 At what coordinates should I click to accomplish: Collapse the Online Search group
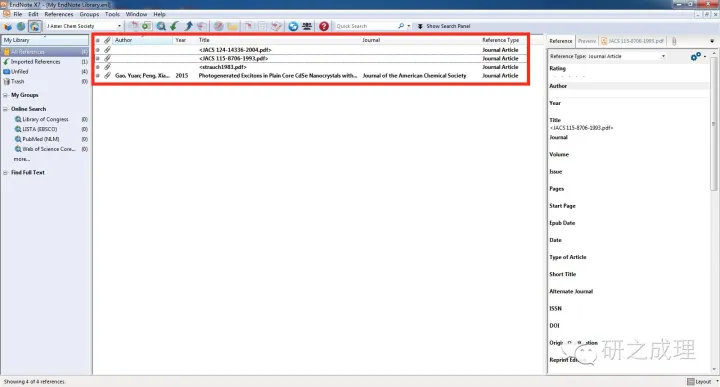click(x=6, y=109)
